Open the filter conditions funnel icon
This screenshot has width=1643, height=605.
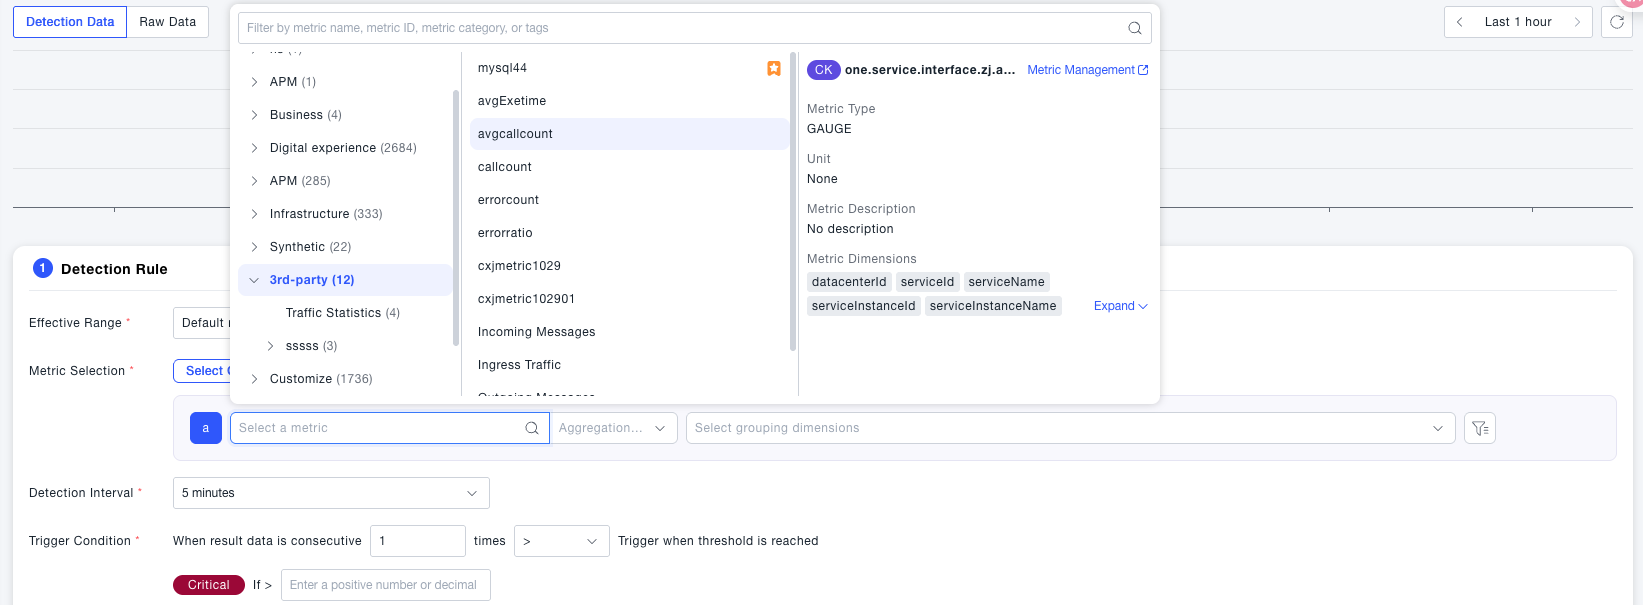click(x=1480, y=428)
